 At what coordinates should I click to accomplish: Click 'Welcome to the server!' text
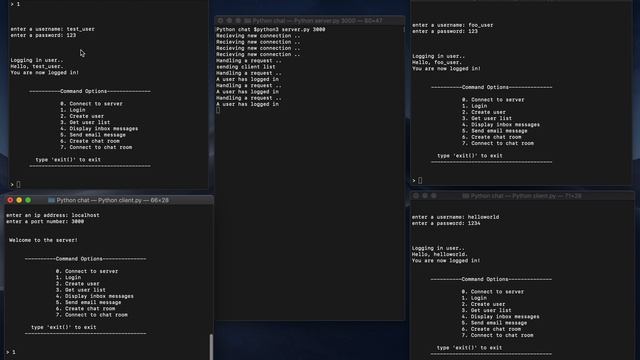point(43,240)
